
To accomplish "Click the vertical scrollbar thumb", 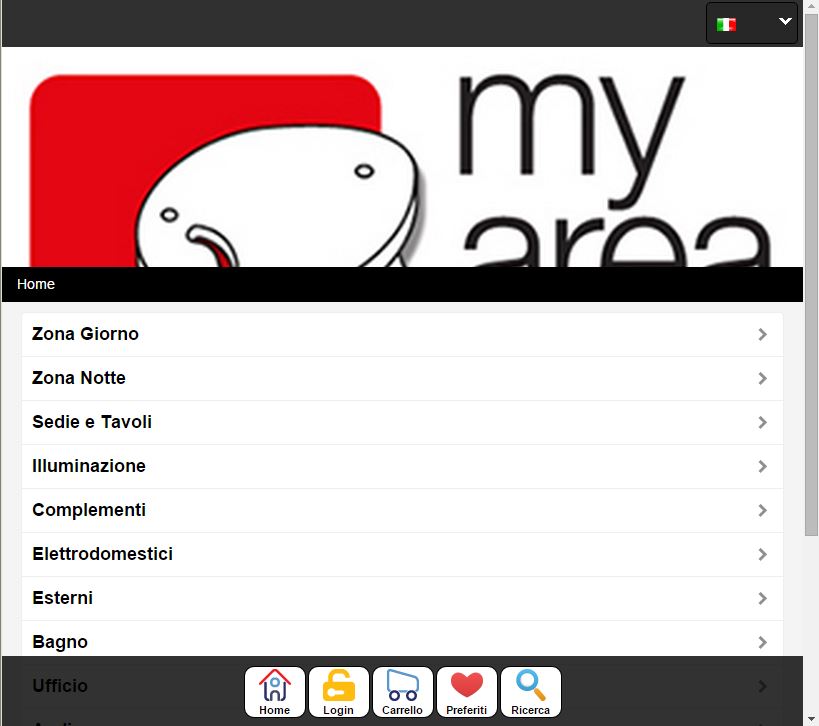I will click(x=811, y=274).
